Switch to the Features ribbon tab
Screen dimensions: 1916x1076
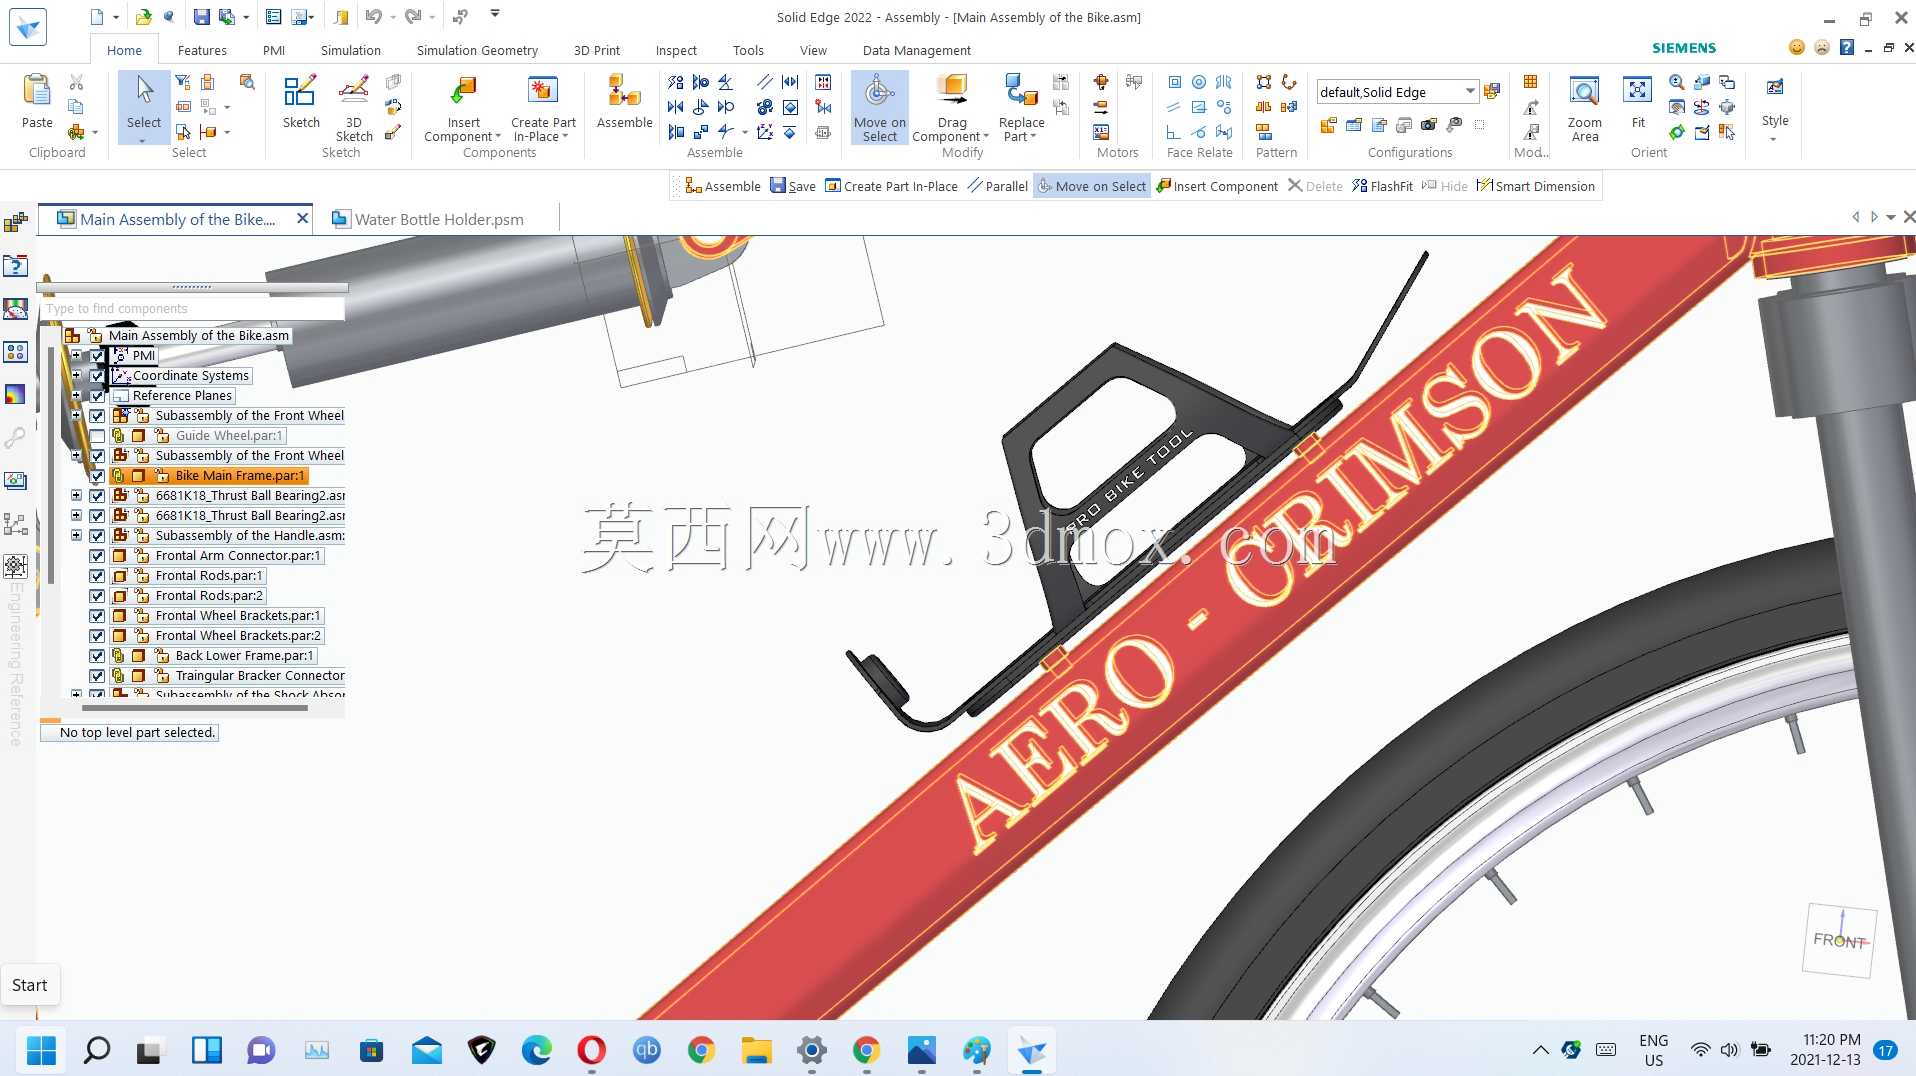[202, 50]
